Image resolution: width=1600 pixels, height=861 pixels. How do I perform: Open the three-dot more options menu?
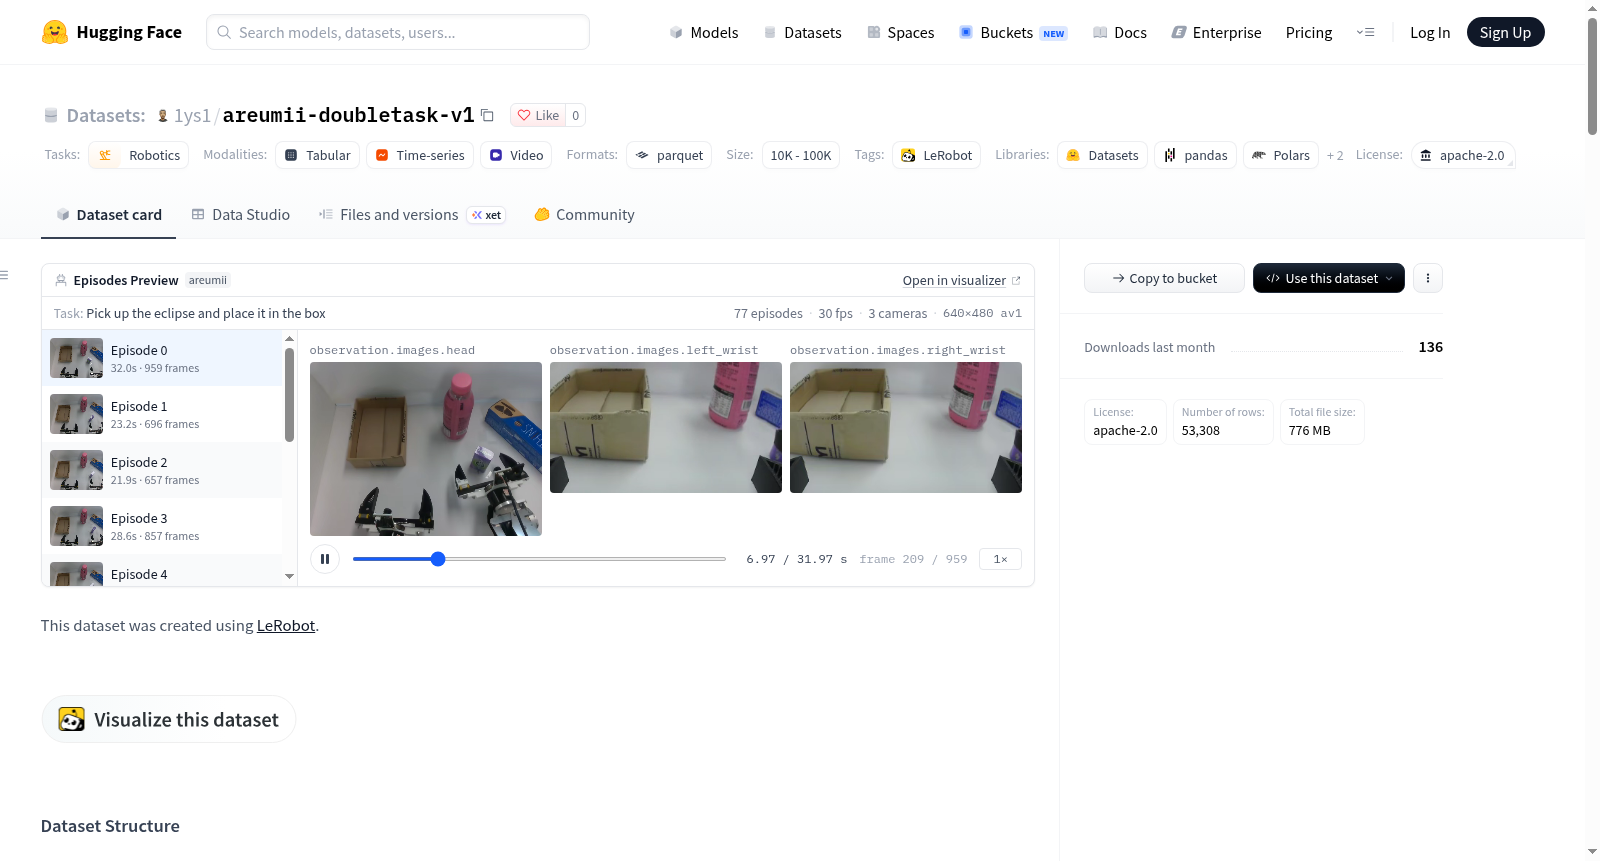pos(1428,278)
